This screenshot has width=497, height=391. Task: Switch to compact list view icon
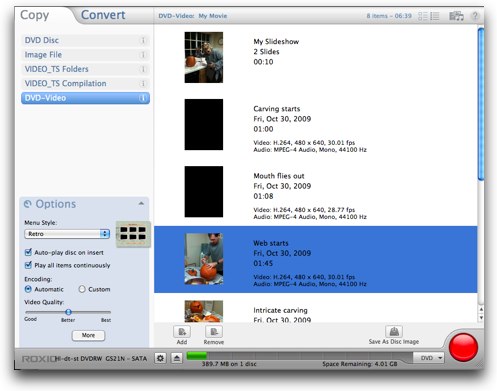pyautogui.click(x=423, y=16)
